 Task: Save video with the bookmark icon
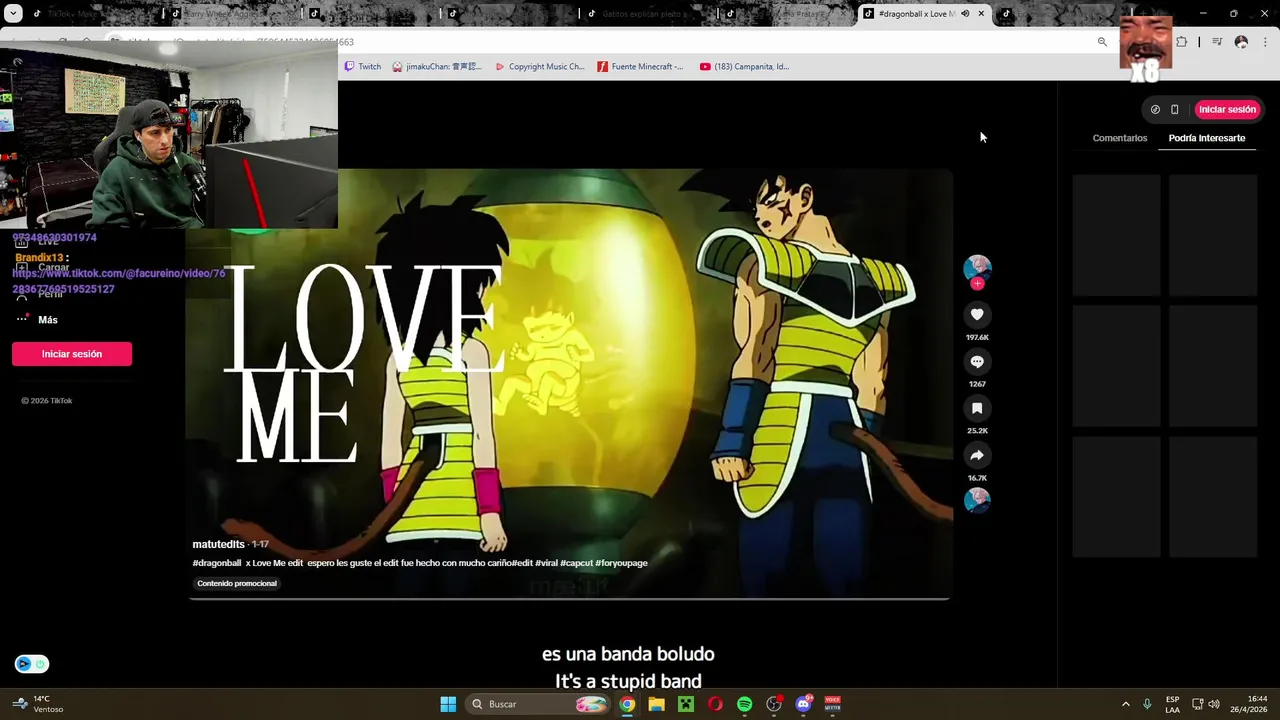tap(977, 408)
